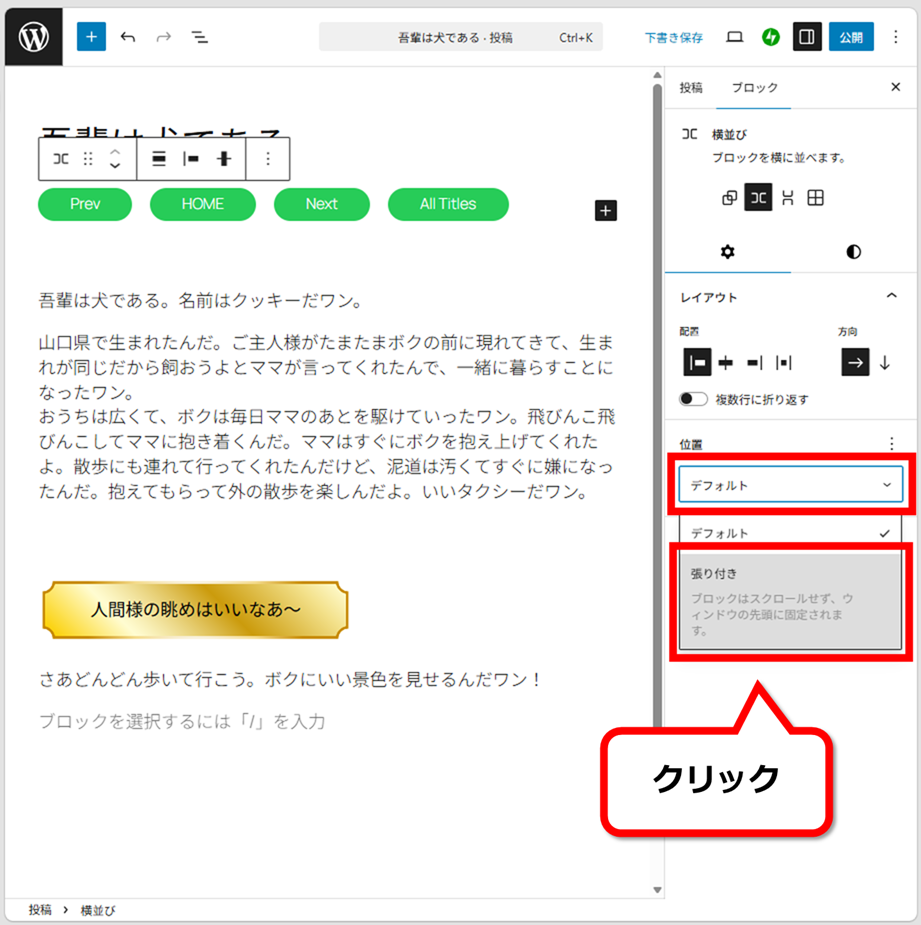The image size is (921, 925).
Task: Open the green Jetpack panel icon
Action: [770, 37]
